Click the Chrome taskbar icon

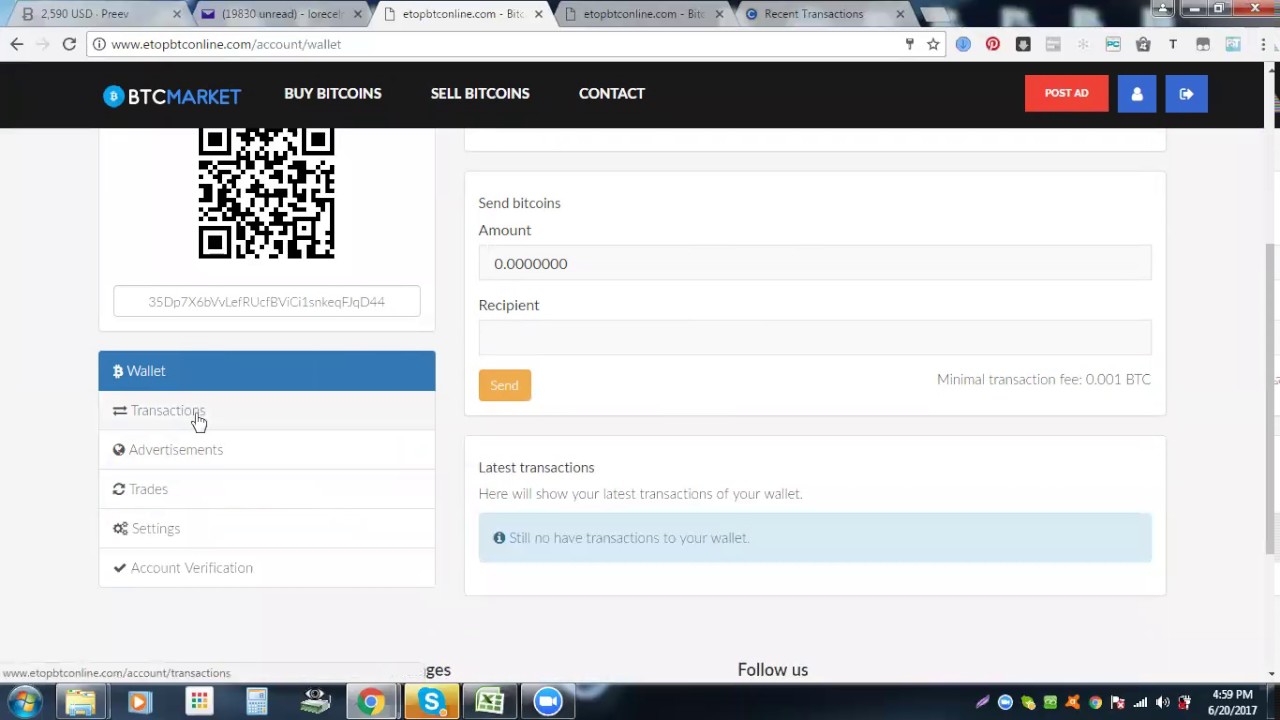[371, 702]
